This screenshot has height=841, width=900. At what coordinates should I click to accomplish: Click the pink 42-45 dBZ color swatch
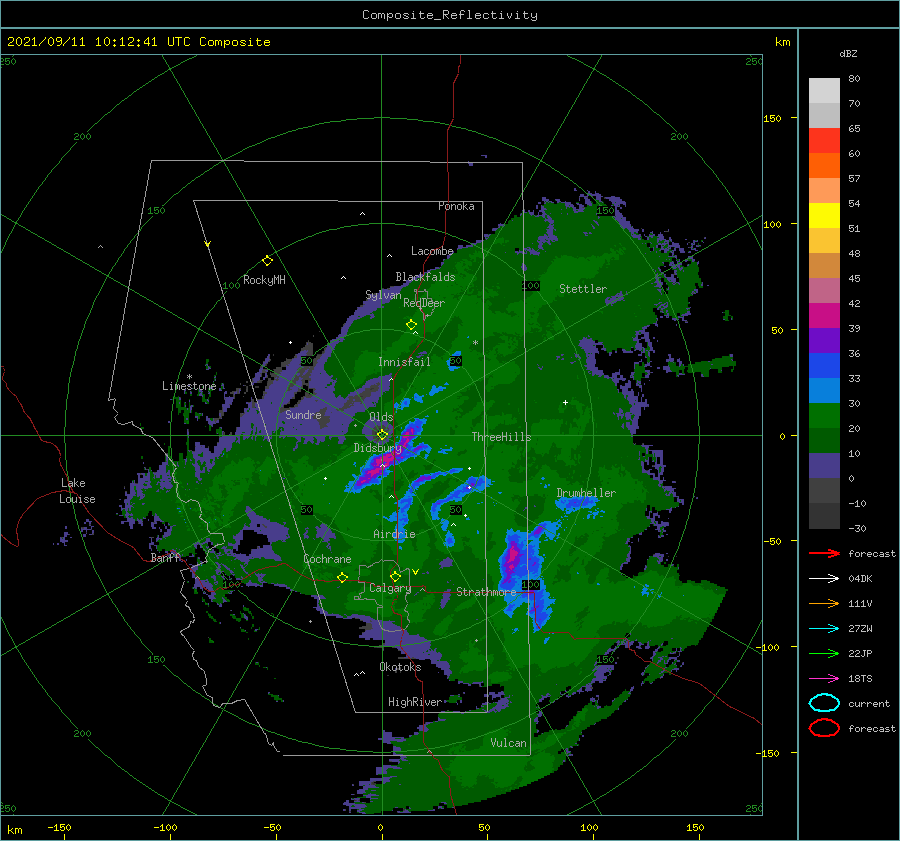824,291
